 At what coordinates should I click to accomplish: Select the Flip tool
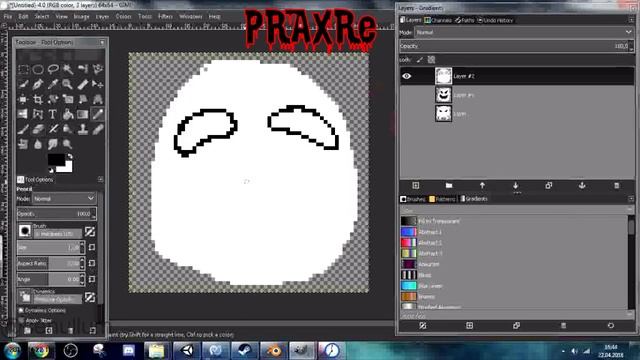click(x=23, y=114)
